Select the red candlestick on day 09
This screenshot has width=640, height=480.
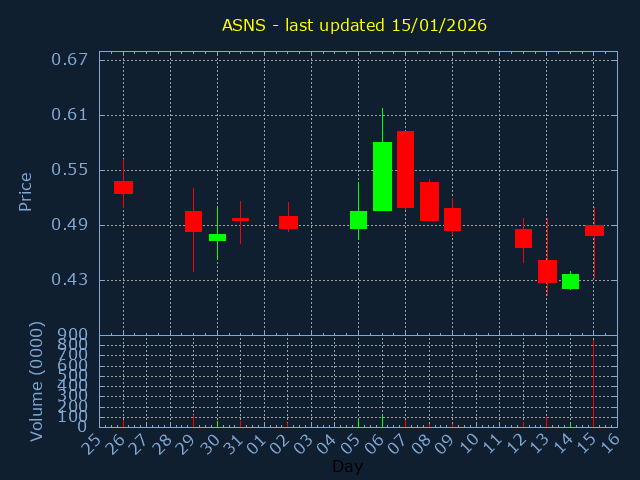tap(452, 219)
